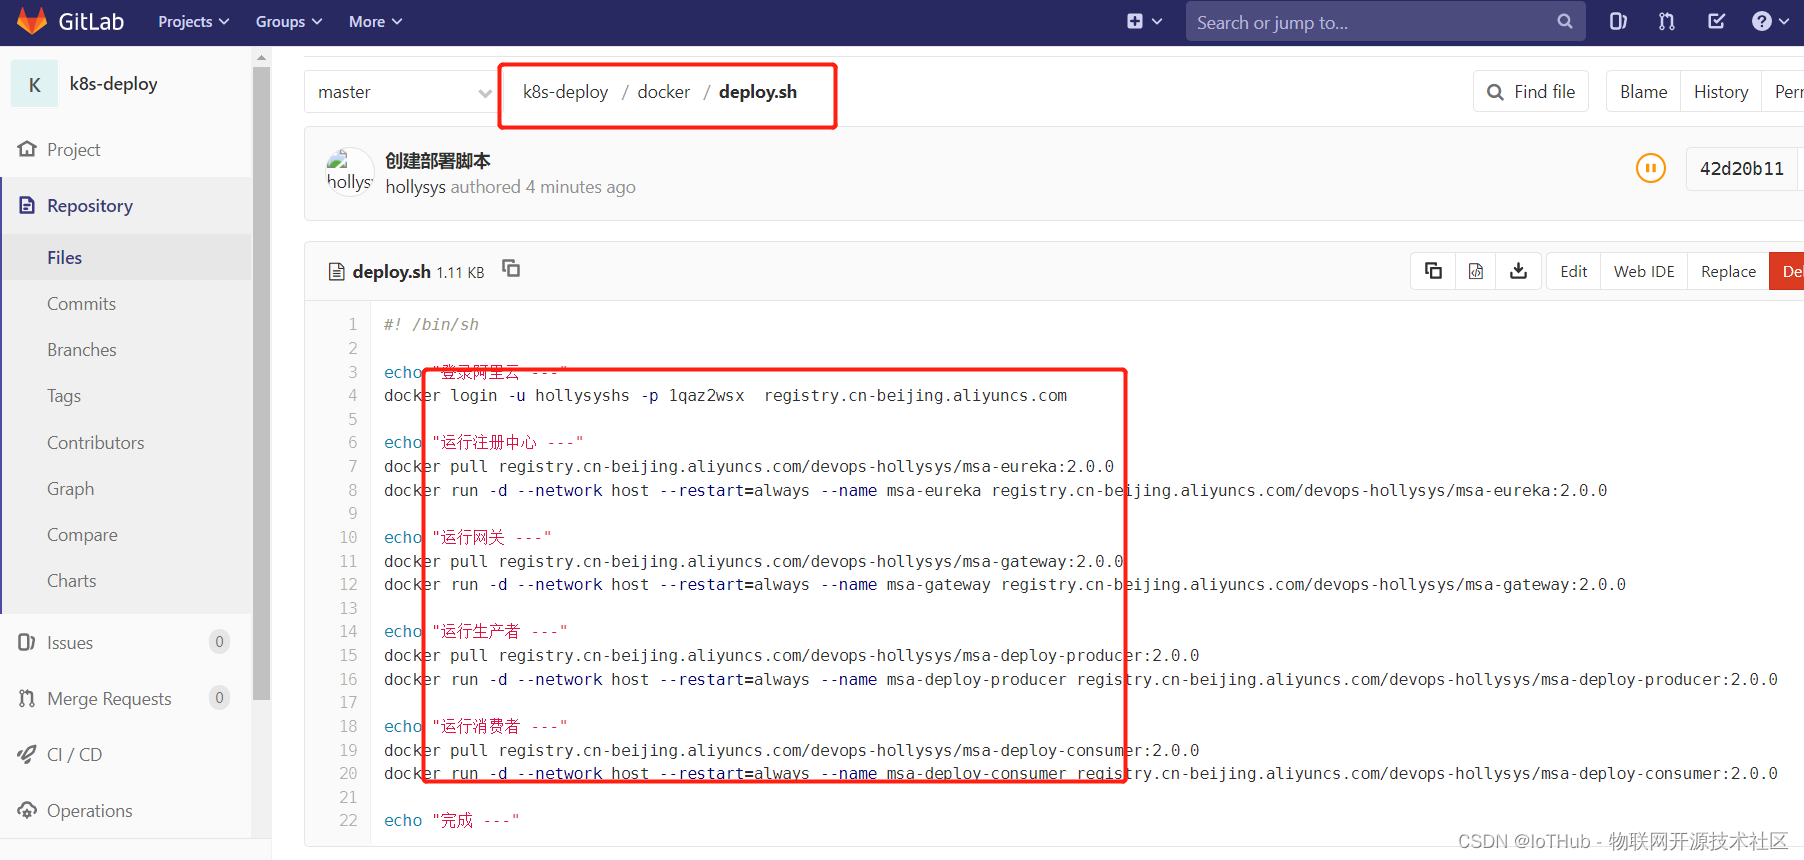
Task: Open the new item plus icon
Action: [1135, 21]
